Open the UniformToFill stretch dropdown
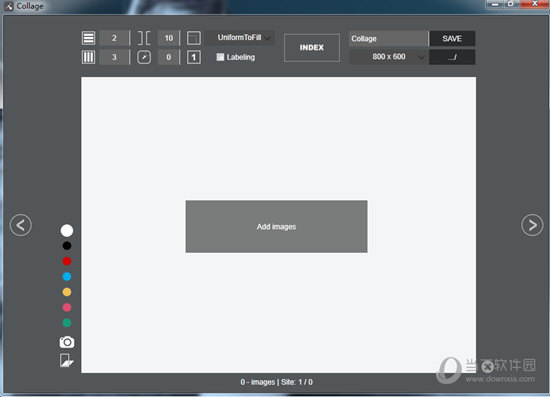Image resolution: width=550 pixels, height=397 pixels. (x=240, y=38)
